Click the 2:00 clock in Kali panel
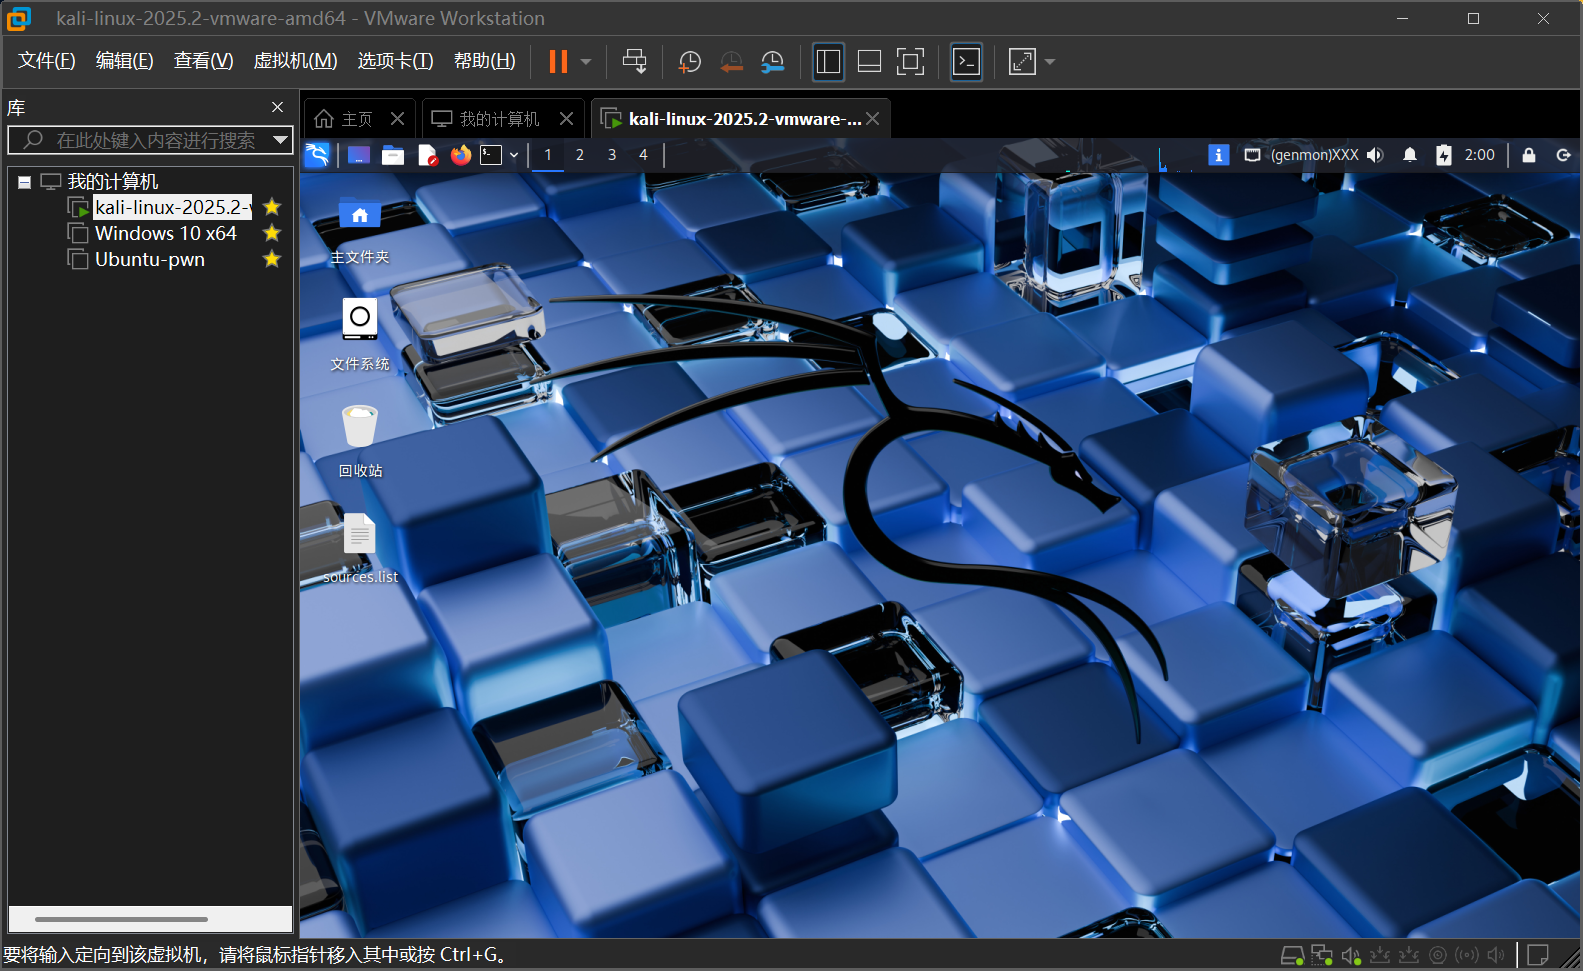The image size is (1583, 971). (x=1480, y=155)
